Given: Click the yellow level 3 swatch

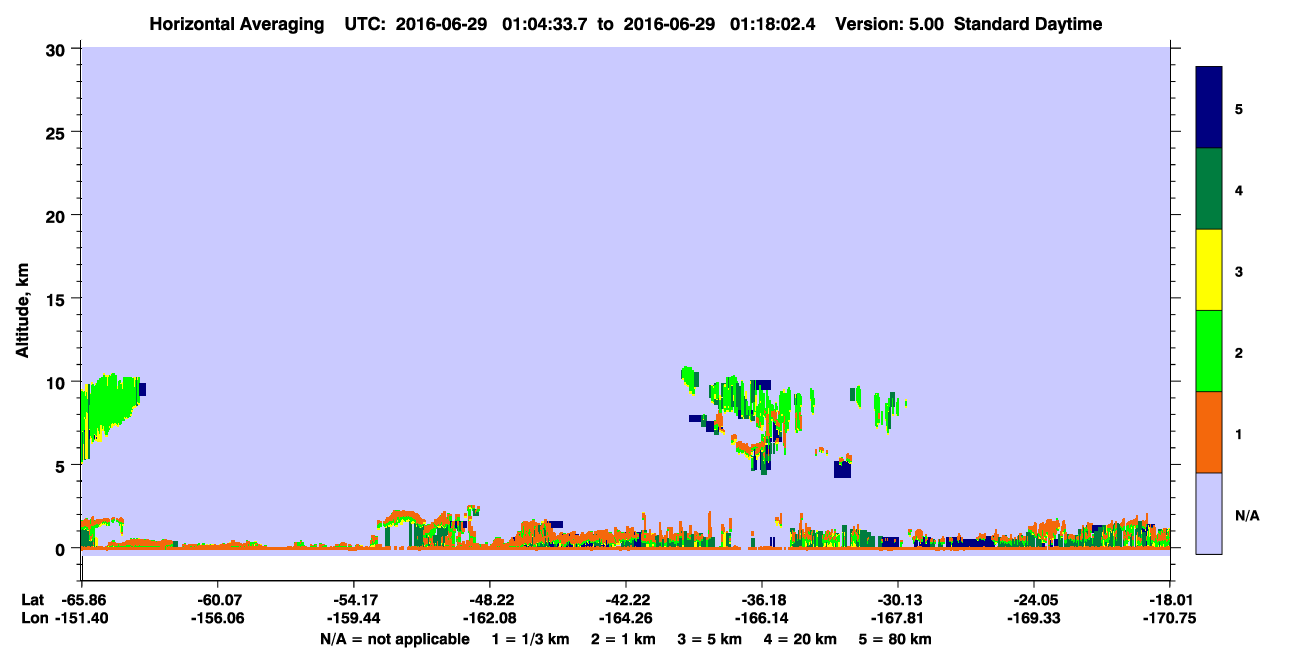Looking at the screenshot, I should click(1209, 270).
